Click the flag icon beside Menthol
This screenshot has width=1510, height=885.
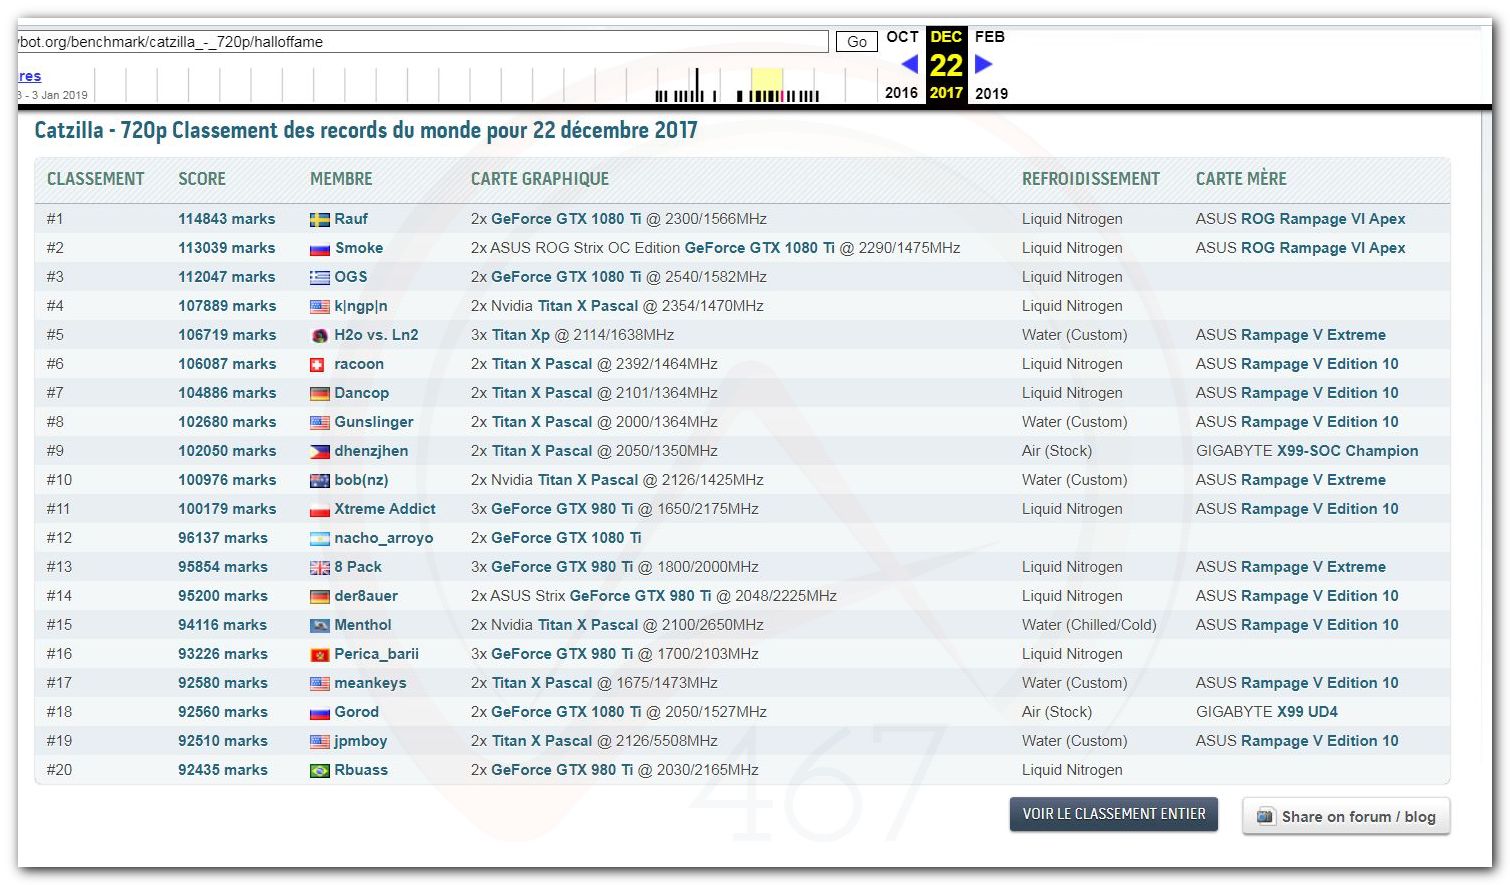click(320, 626)
